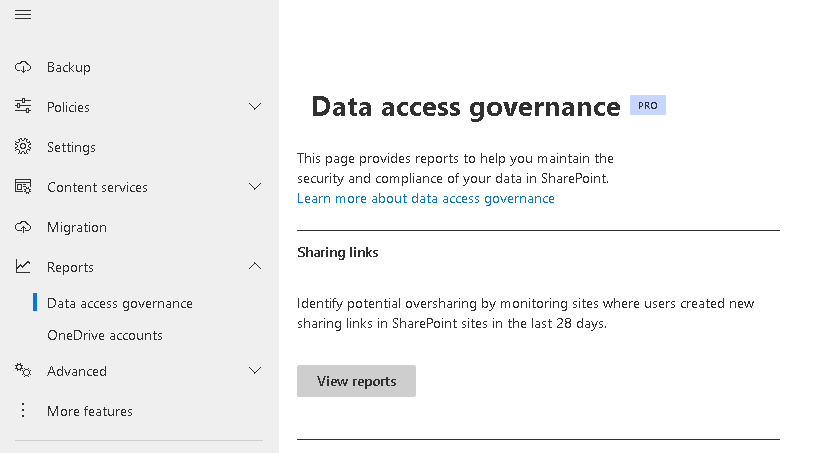Select Reports in the sidebar
This screenshot has width=819, height=453.
[70, 268]
